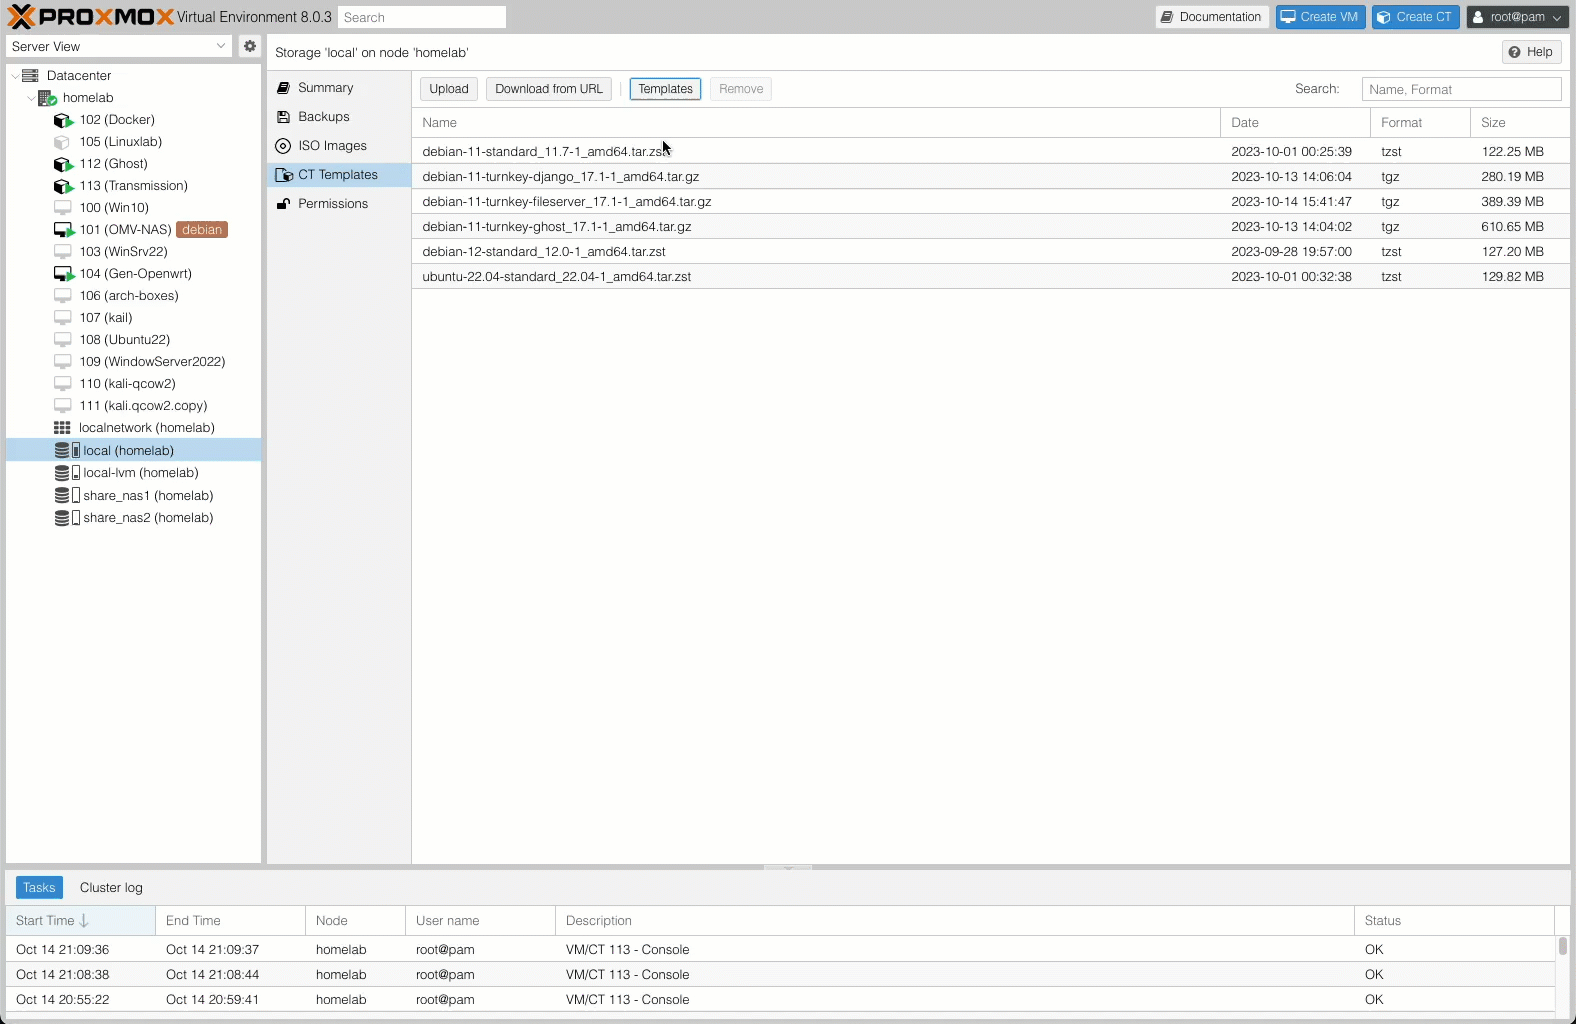The height and width of the screenshot is (1024, 1576).
Task: Click the Proxmox logo icon
Action: point(21,17)
